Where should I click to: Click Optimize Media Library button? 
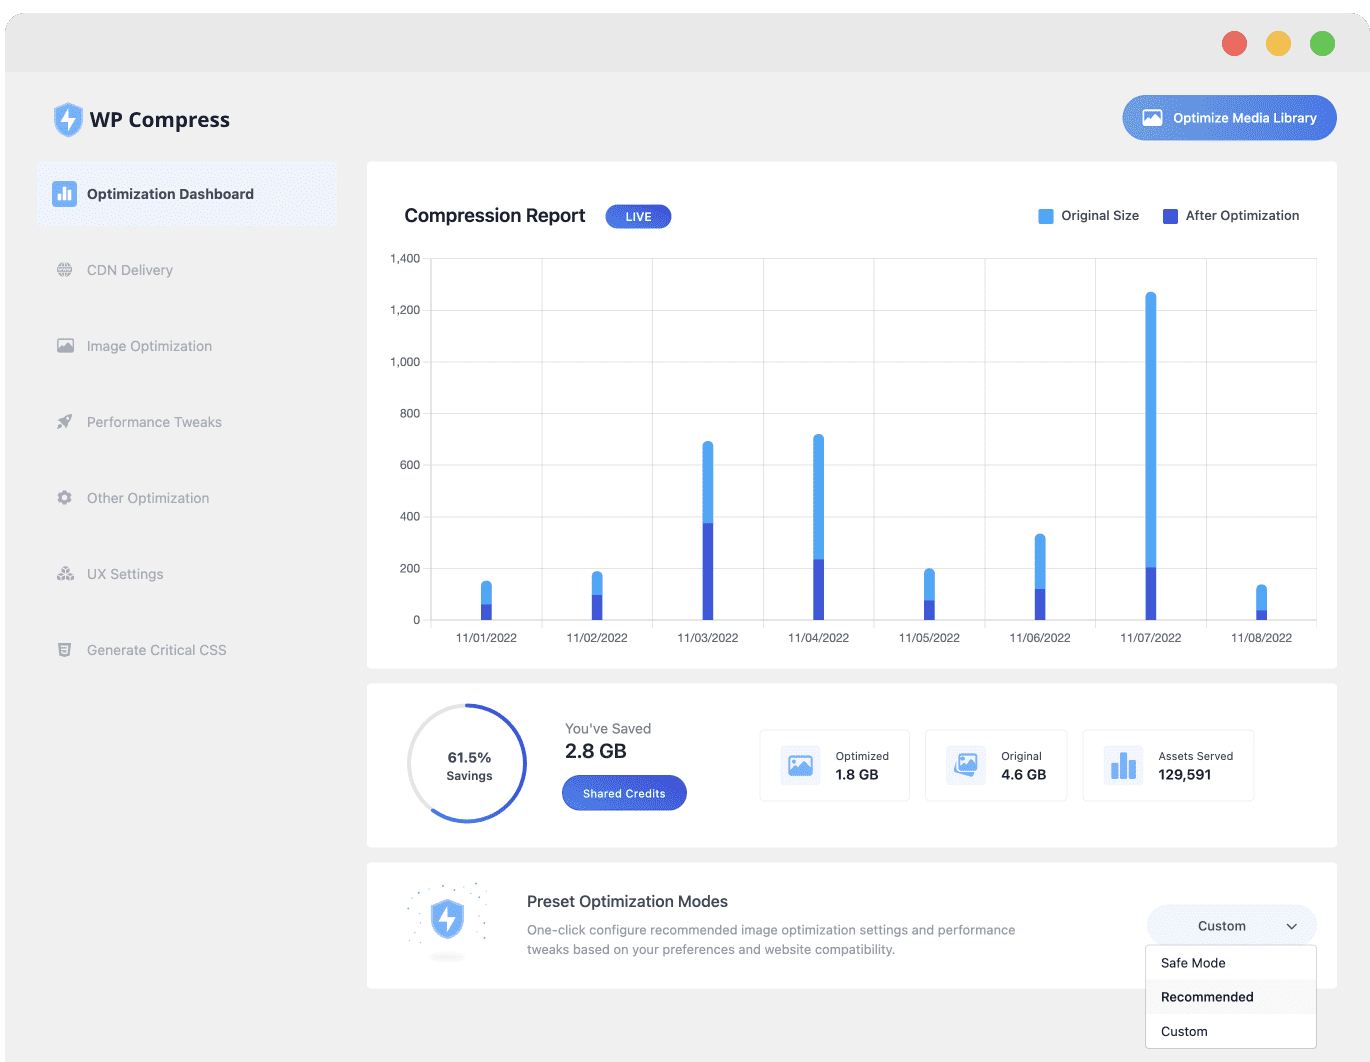coord(1230,118)
